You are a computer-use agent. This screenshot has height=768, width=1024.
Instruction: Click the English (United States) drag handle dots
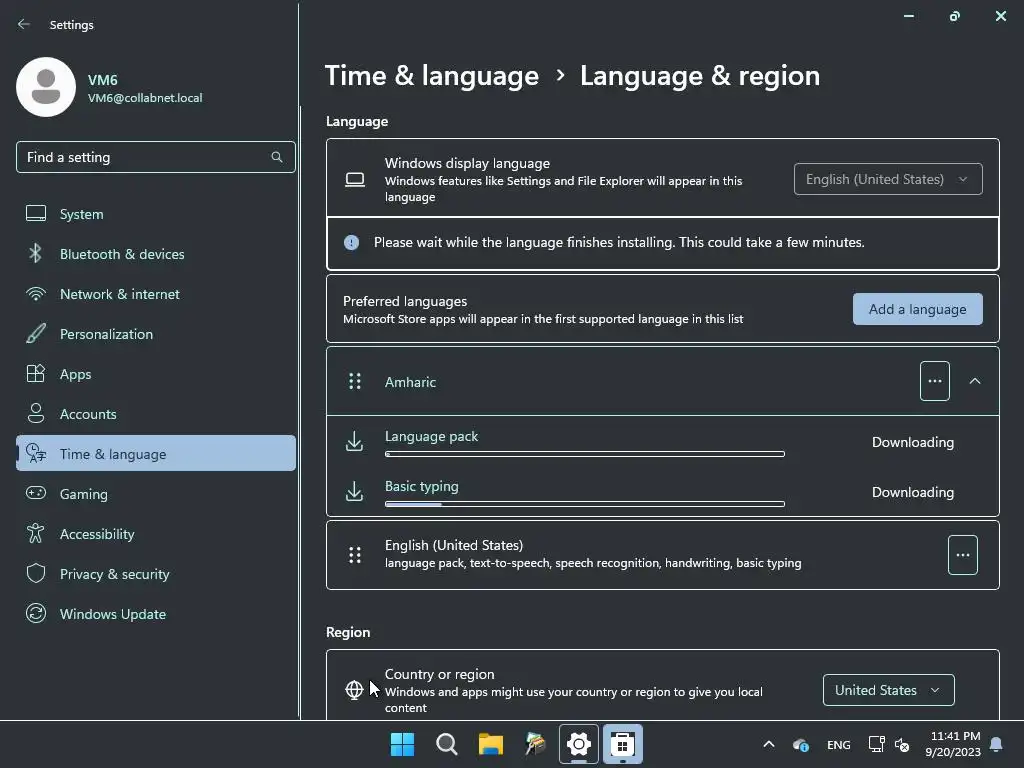point(355,555)
